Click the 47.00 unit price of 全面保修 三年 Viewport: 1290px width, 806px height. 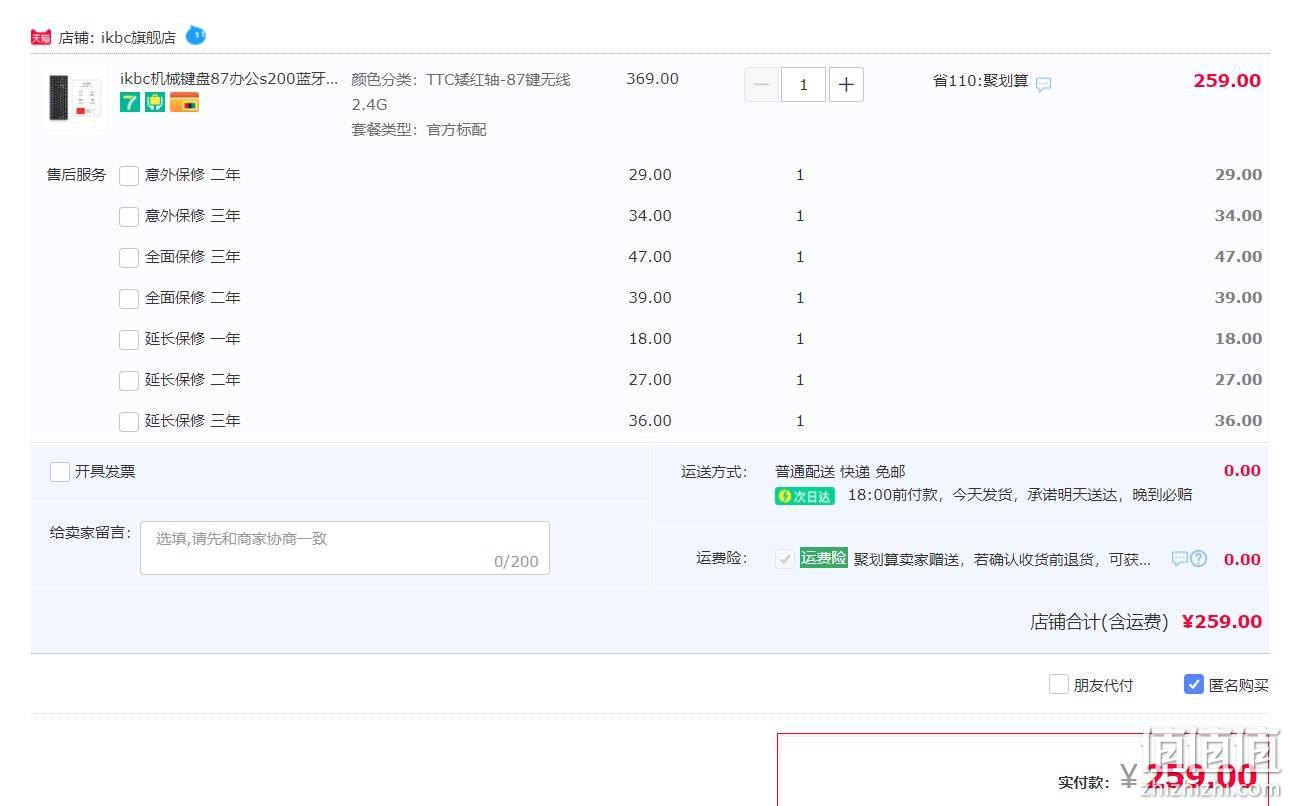650,257
